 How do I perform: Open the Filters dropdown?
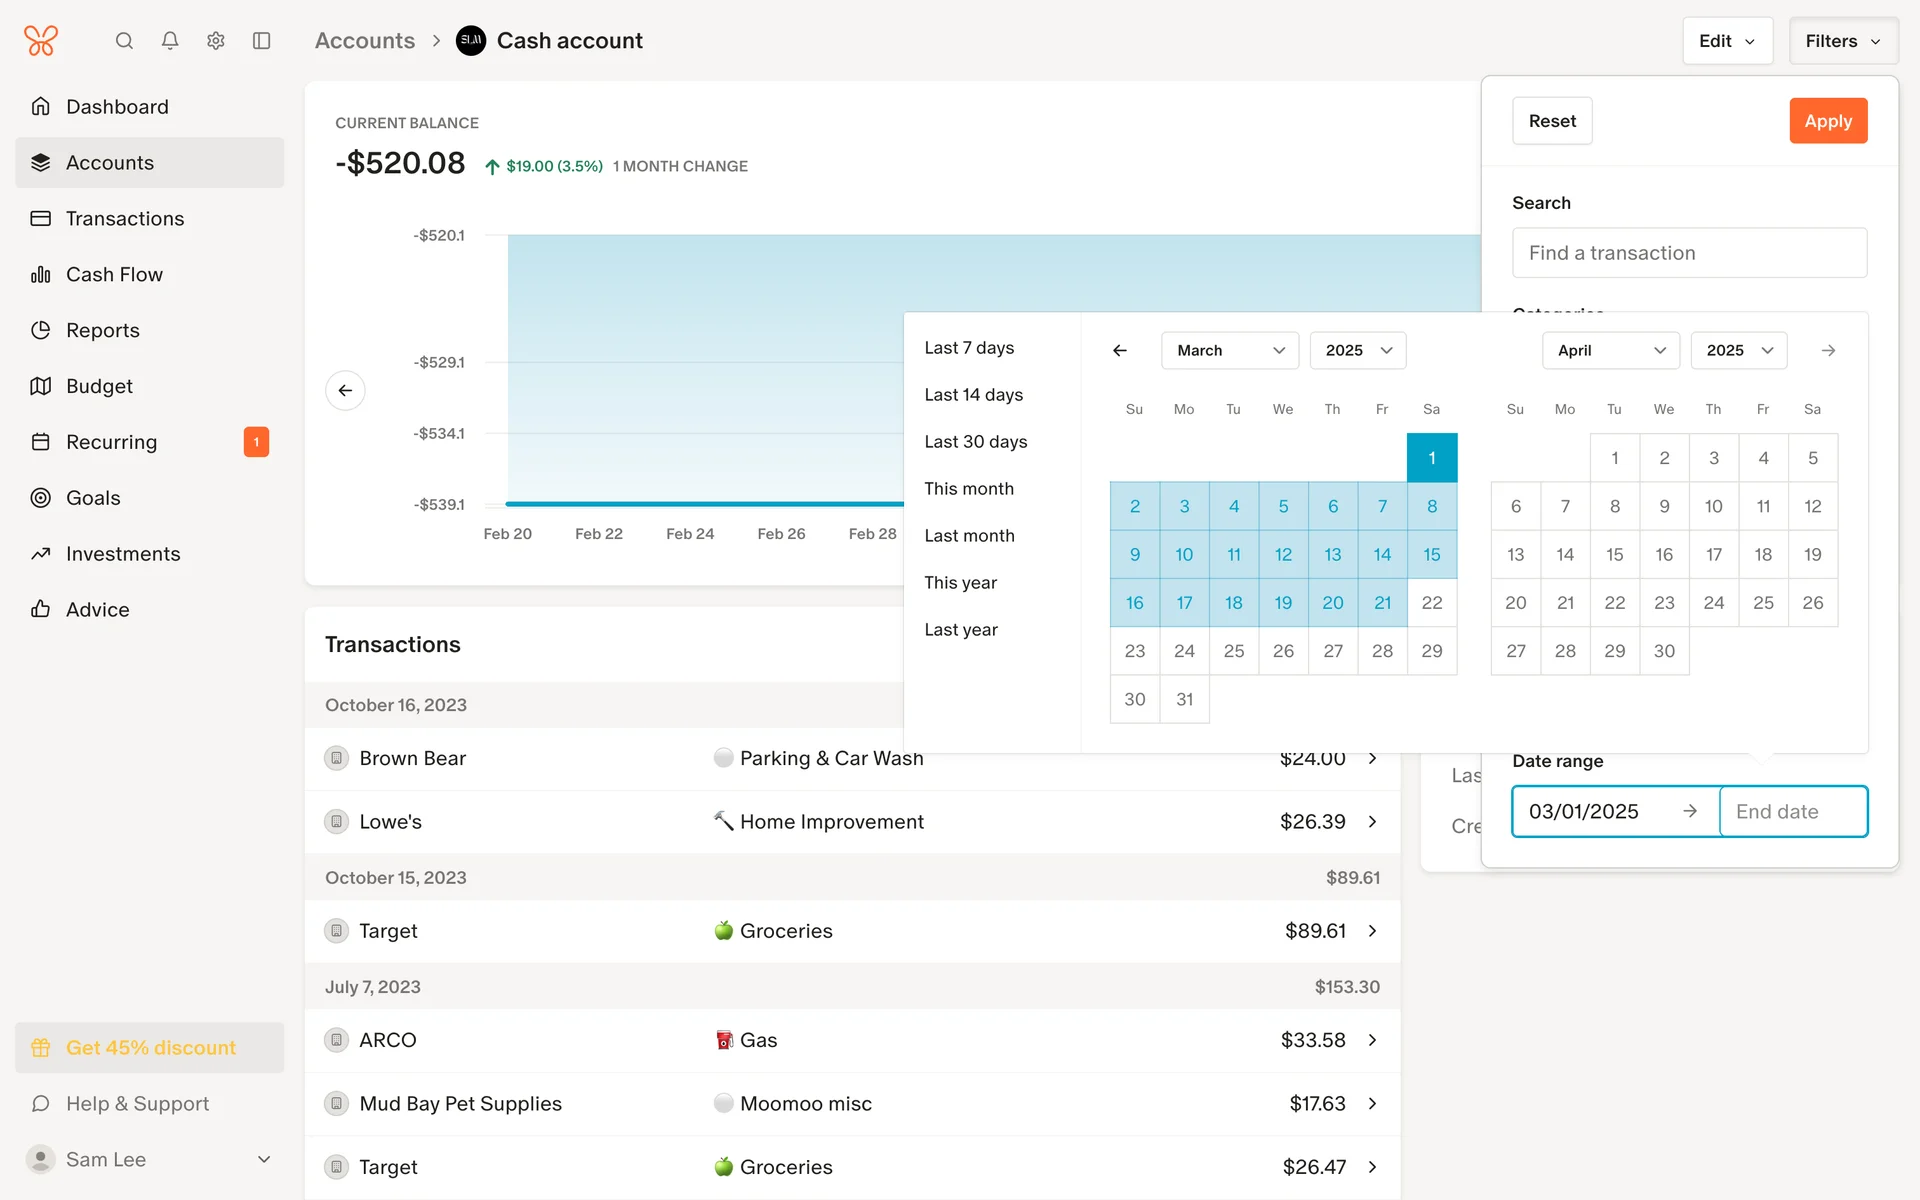coord(1843,41)
